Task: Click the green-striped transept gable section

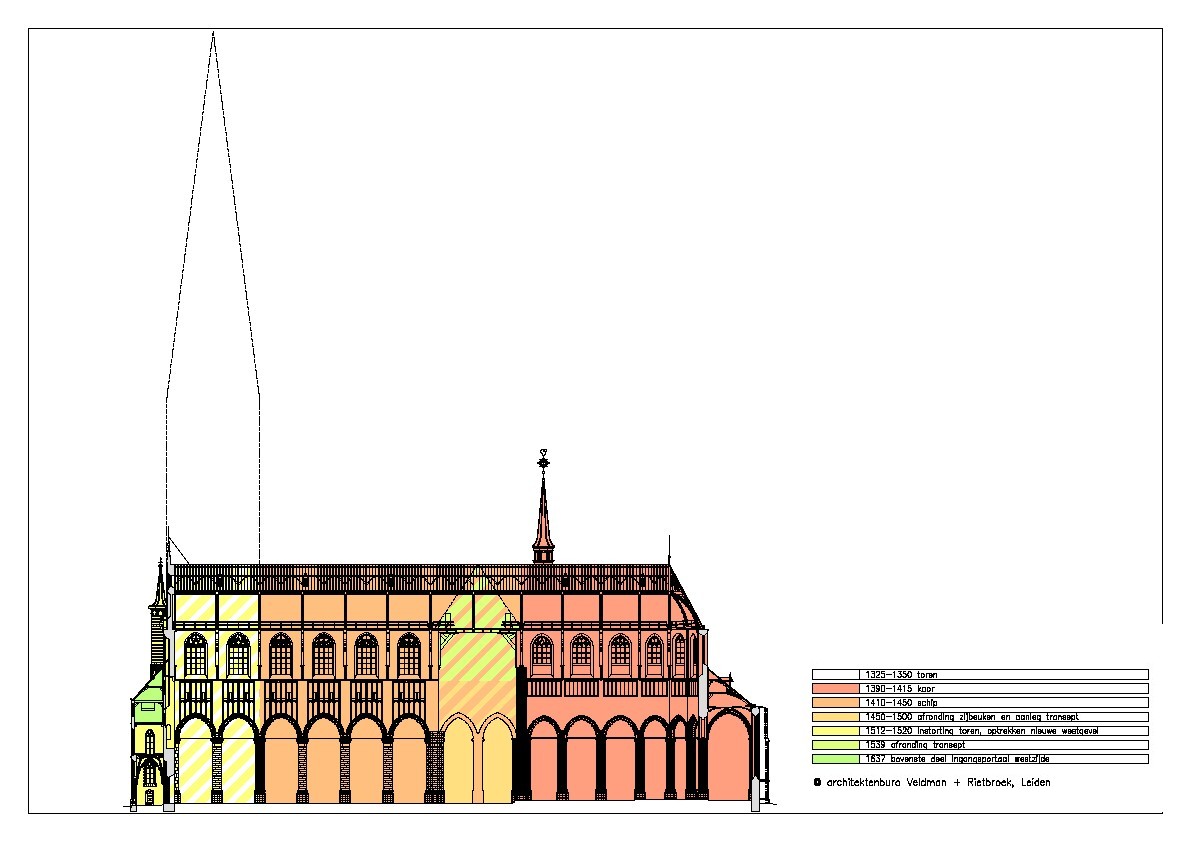Action: click(478, 650)
